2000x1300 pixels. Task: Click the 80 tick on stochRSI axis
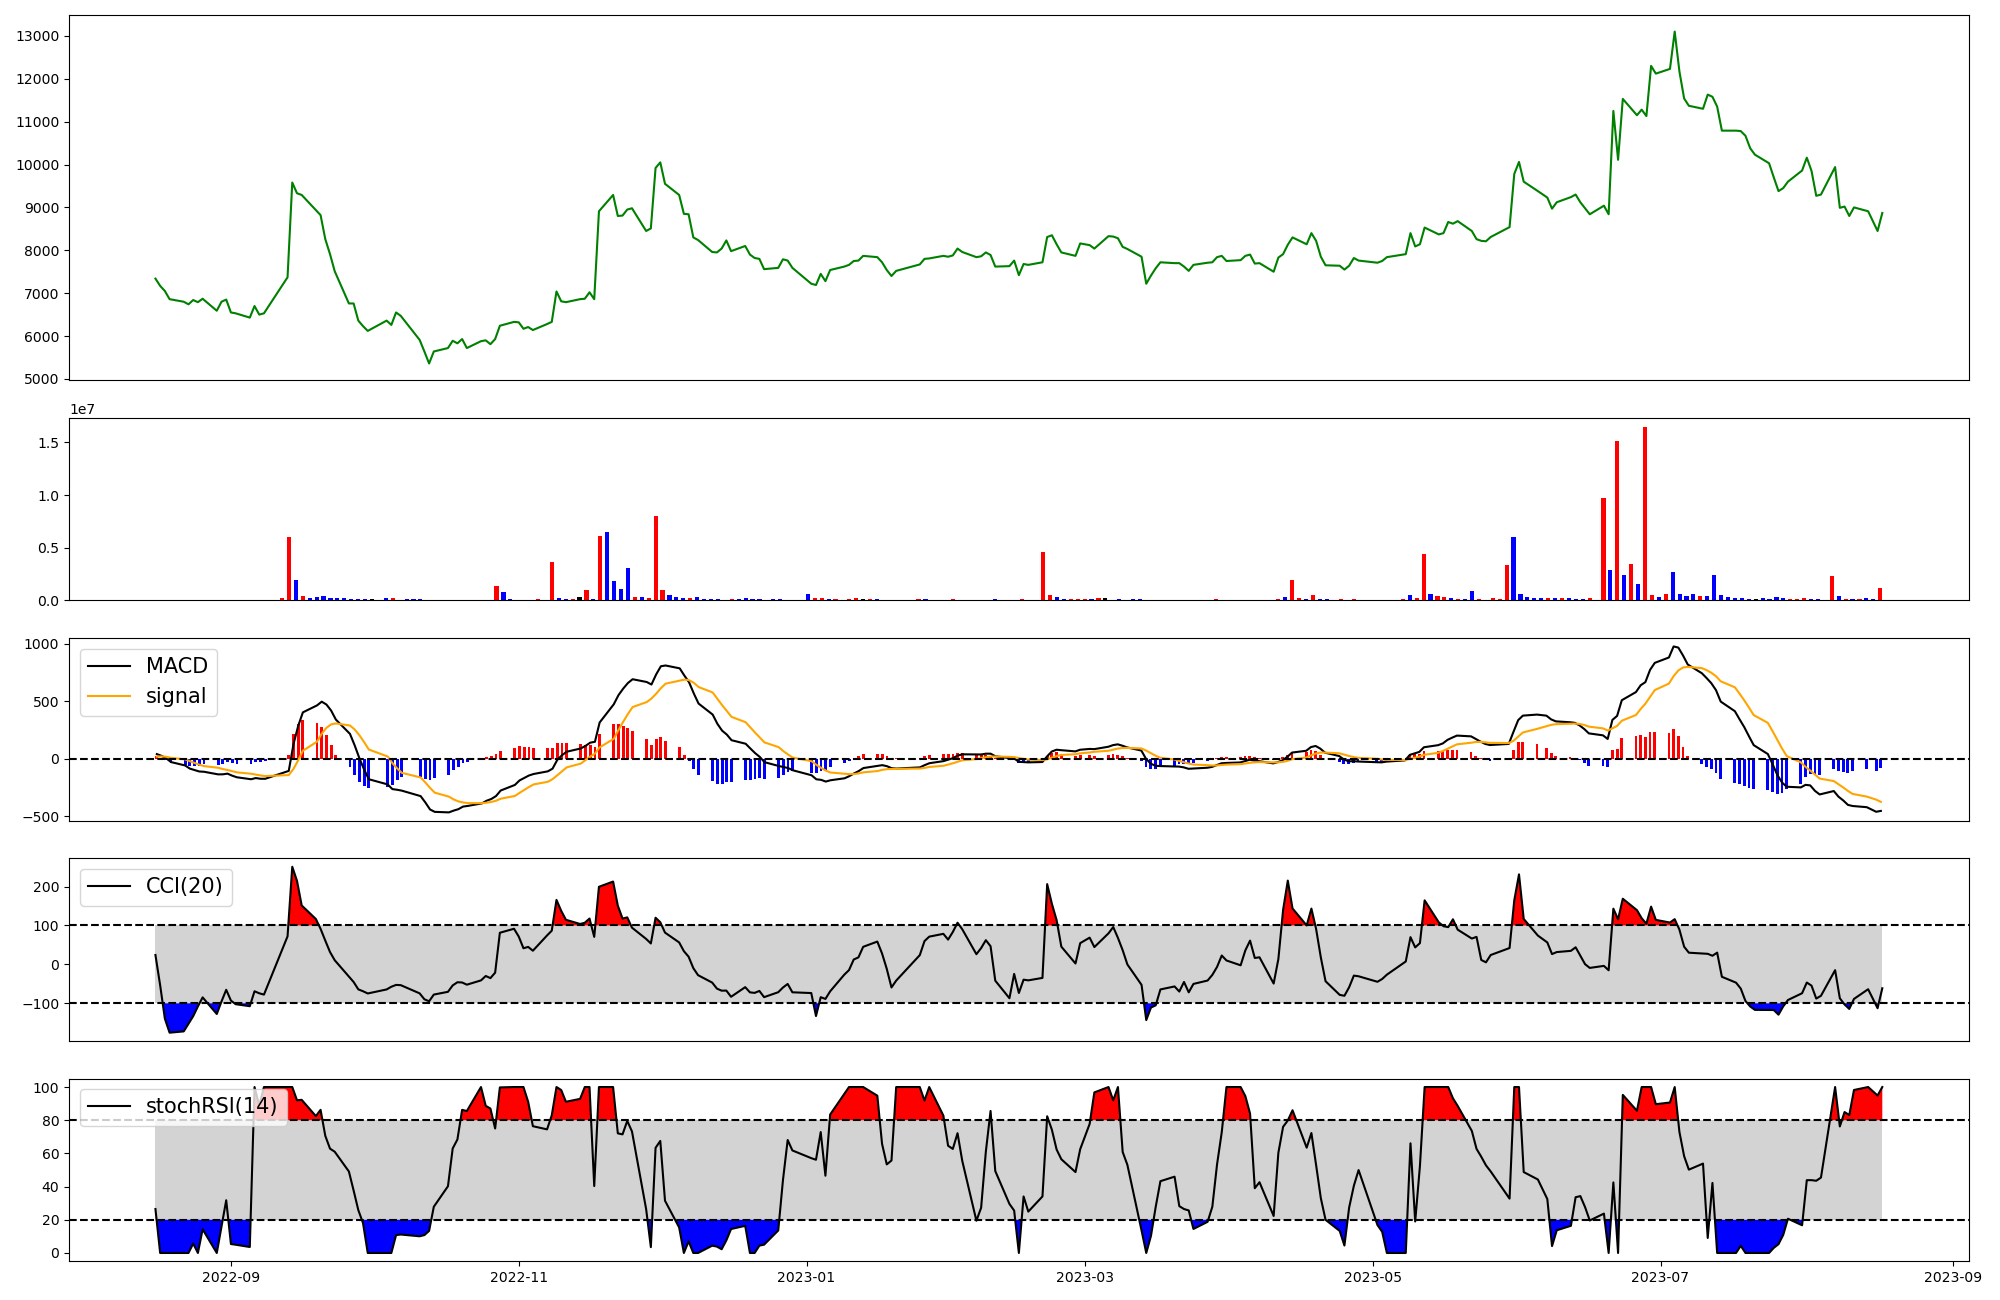(50, 1121)
